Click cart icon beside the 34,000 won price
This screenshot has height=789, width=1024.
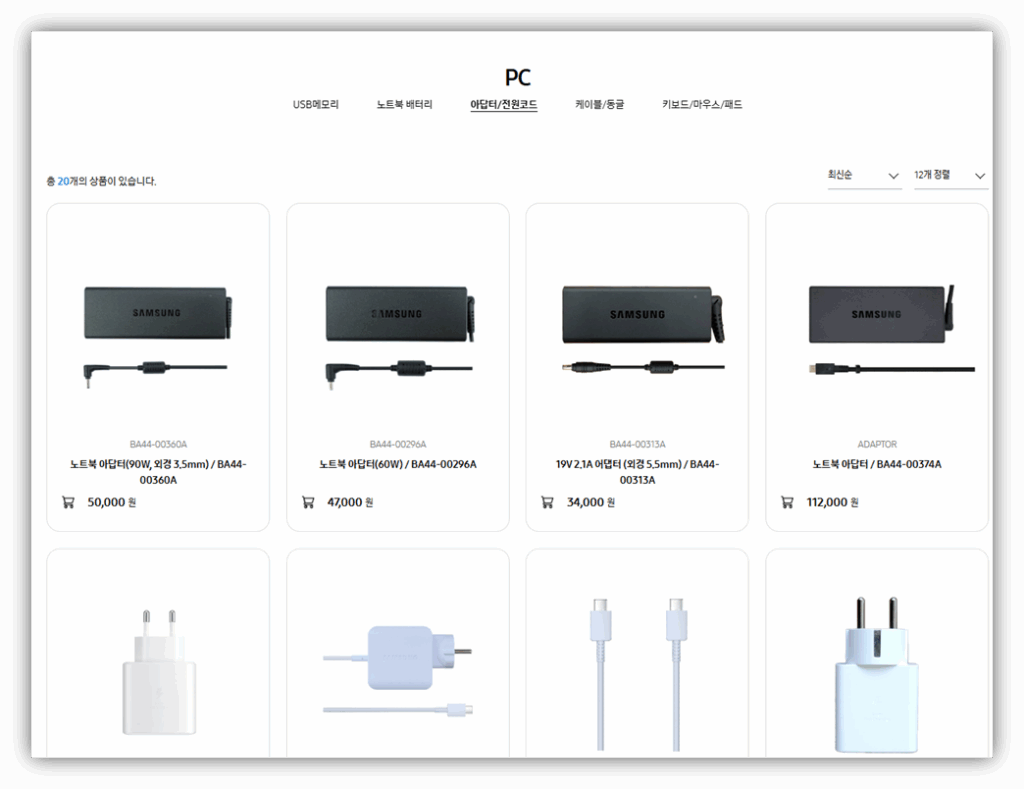(x=547, y=502)
